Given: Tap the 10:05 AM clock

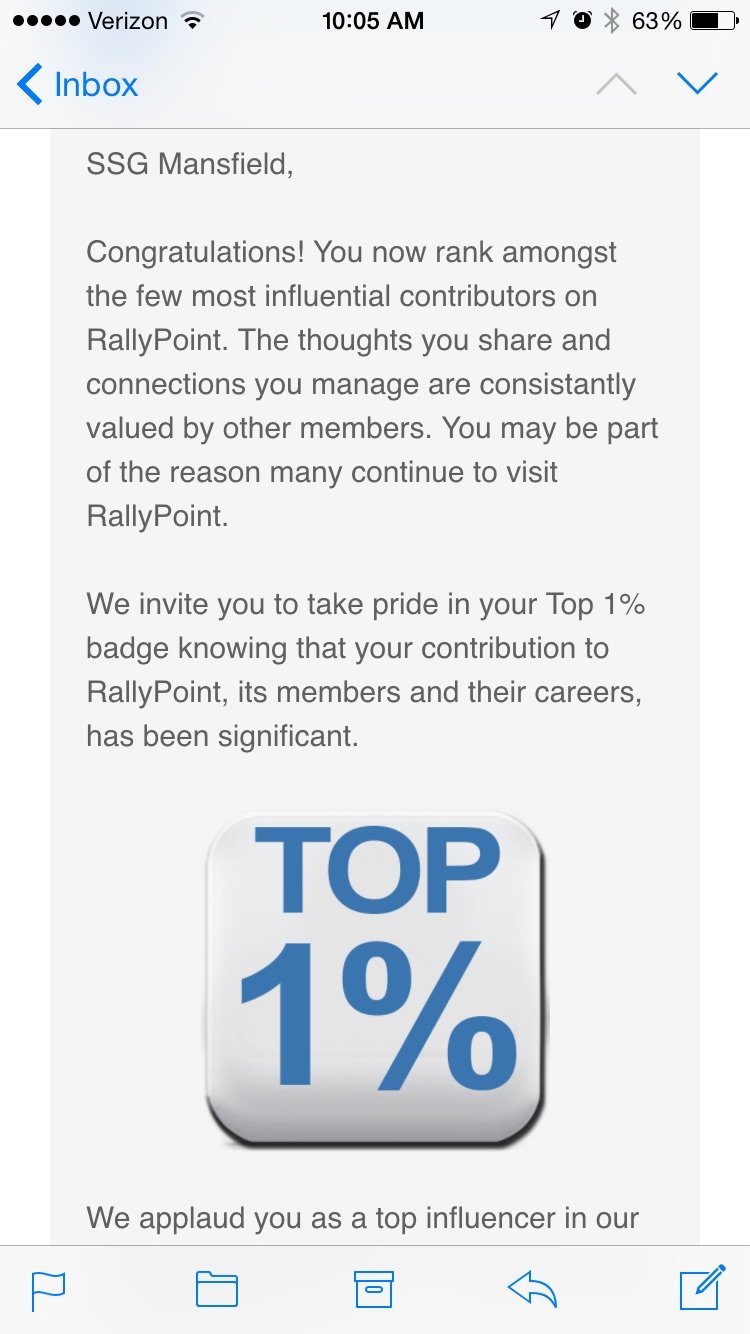Looking at the screenshot, I should click(375, 21).
